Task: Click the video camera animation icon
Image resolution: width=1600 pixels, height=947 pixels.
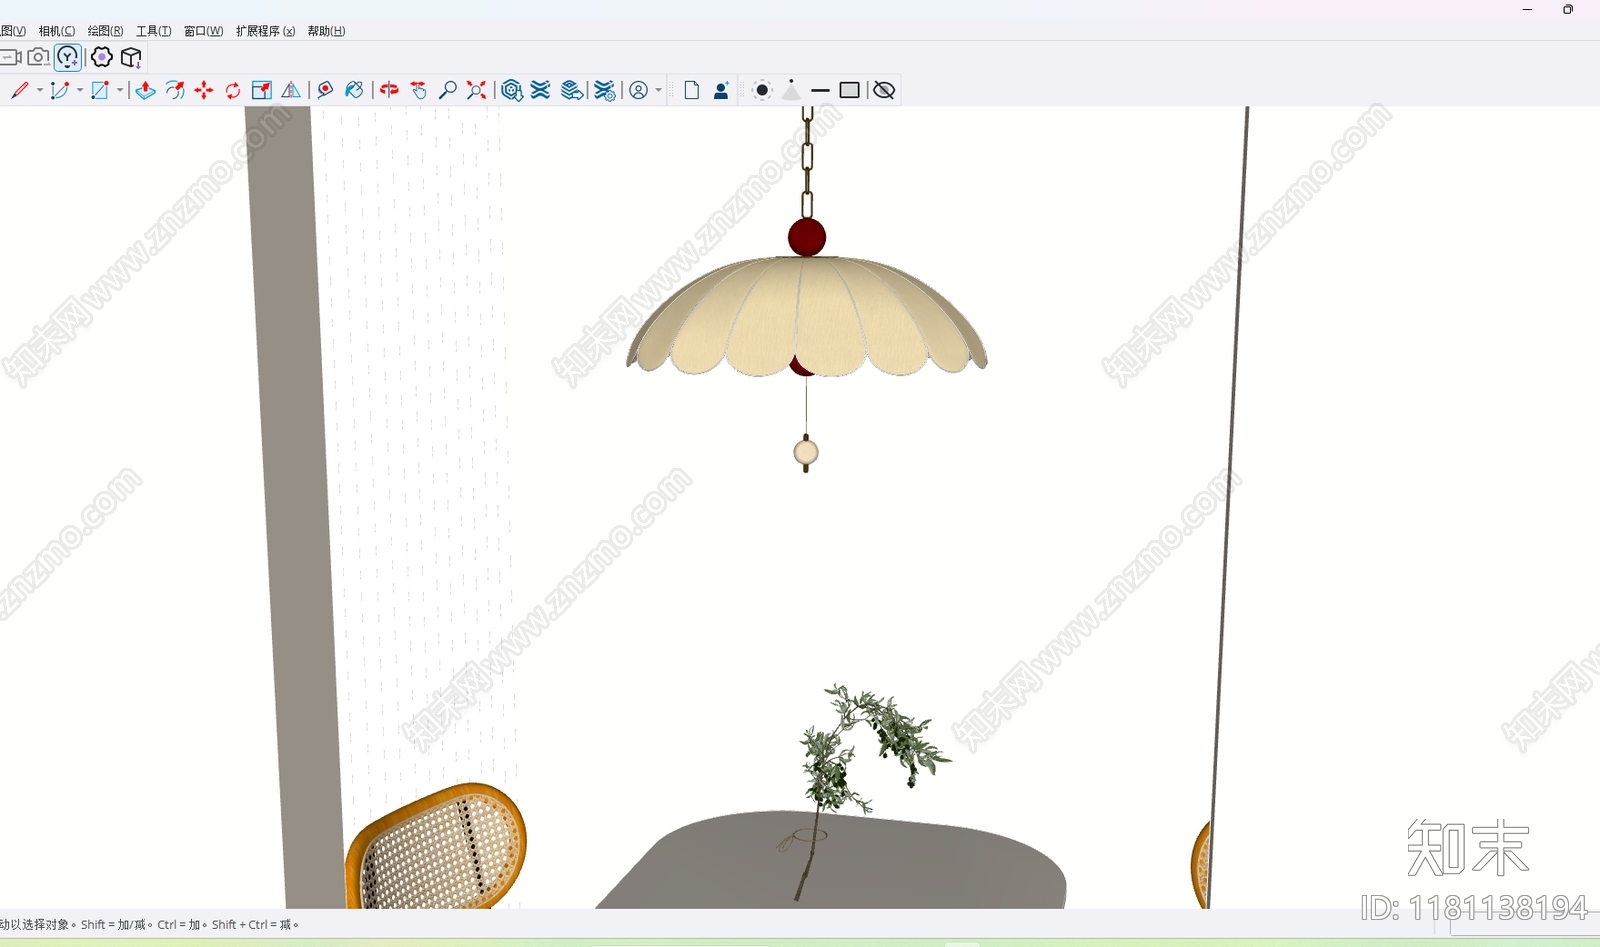Action: [10, 57]
